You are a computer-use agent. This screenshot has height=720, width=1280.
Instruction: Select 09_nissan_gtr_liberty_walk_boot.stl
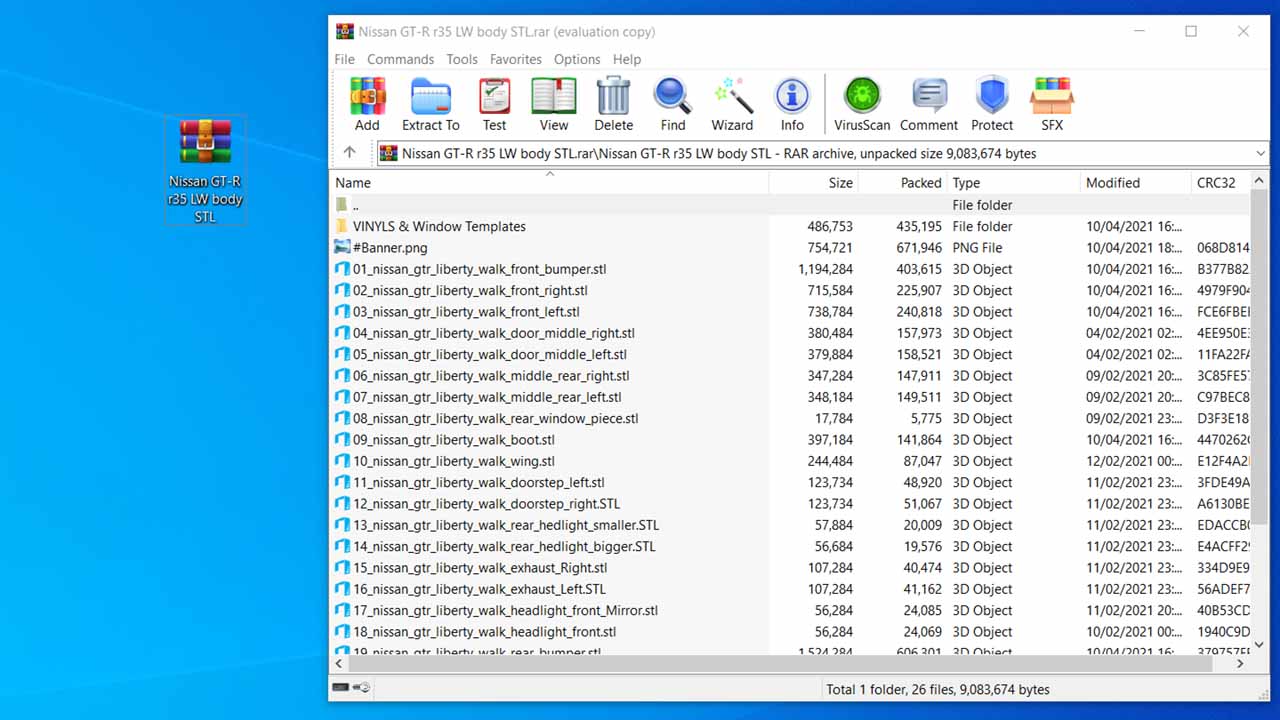[790, 440]
